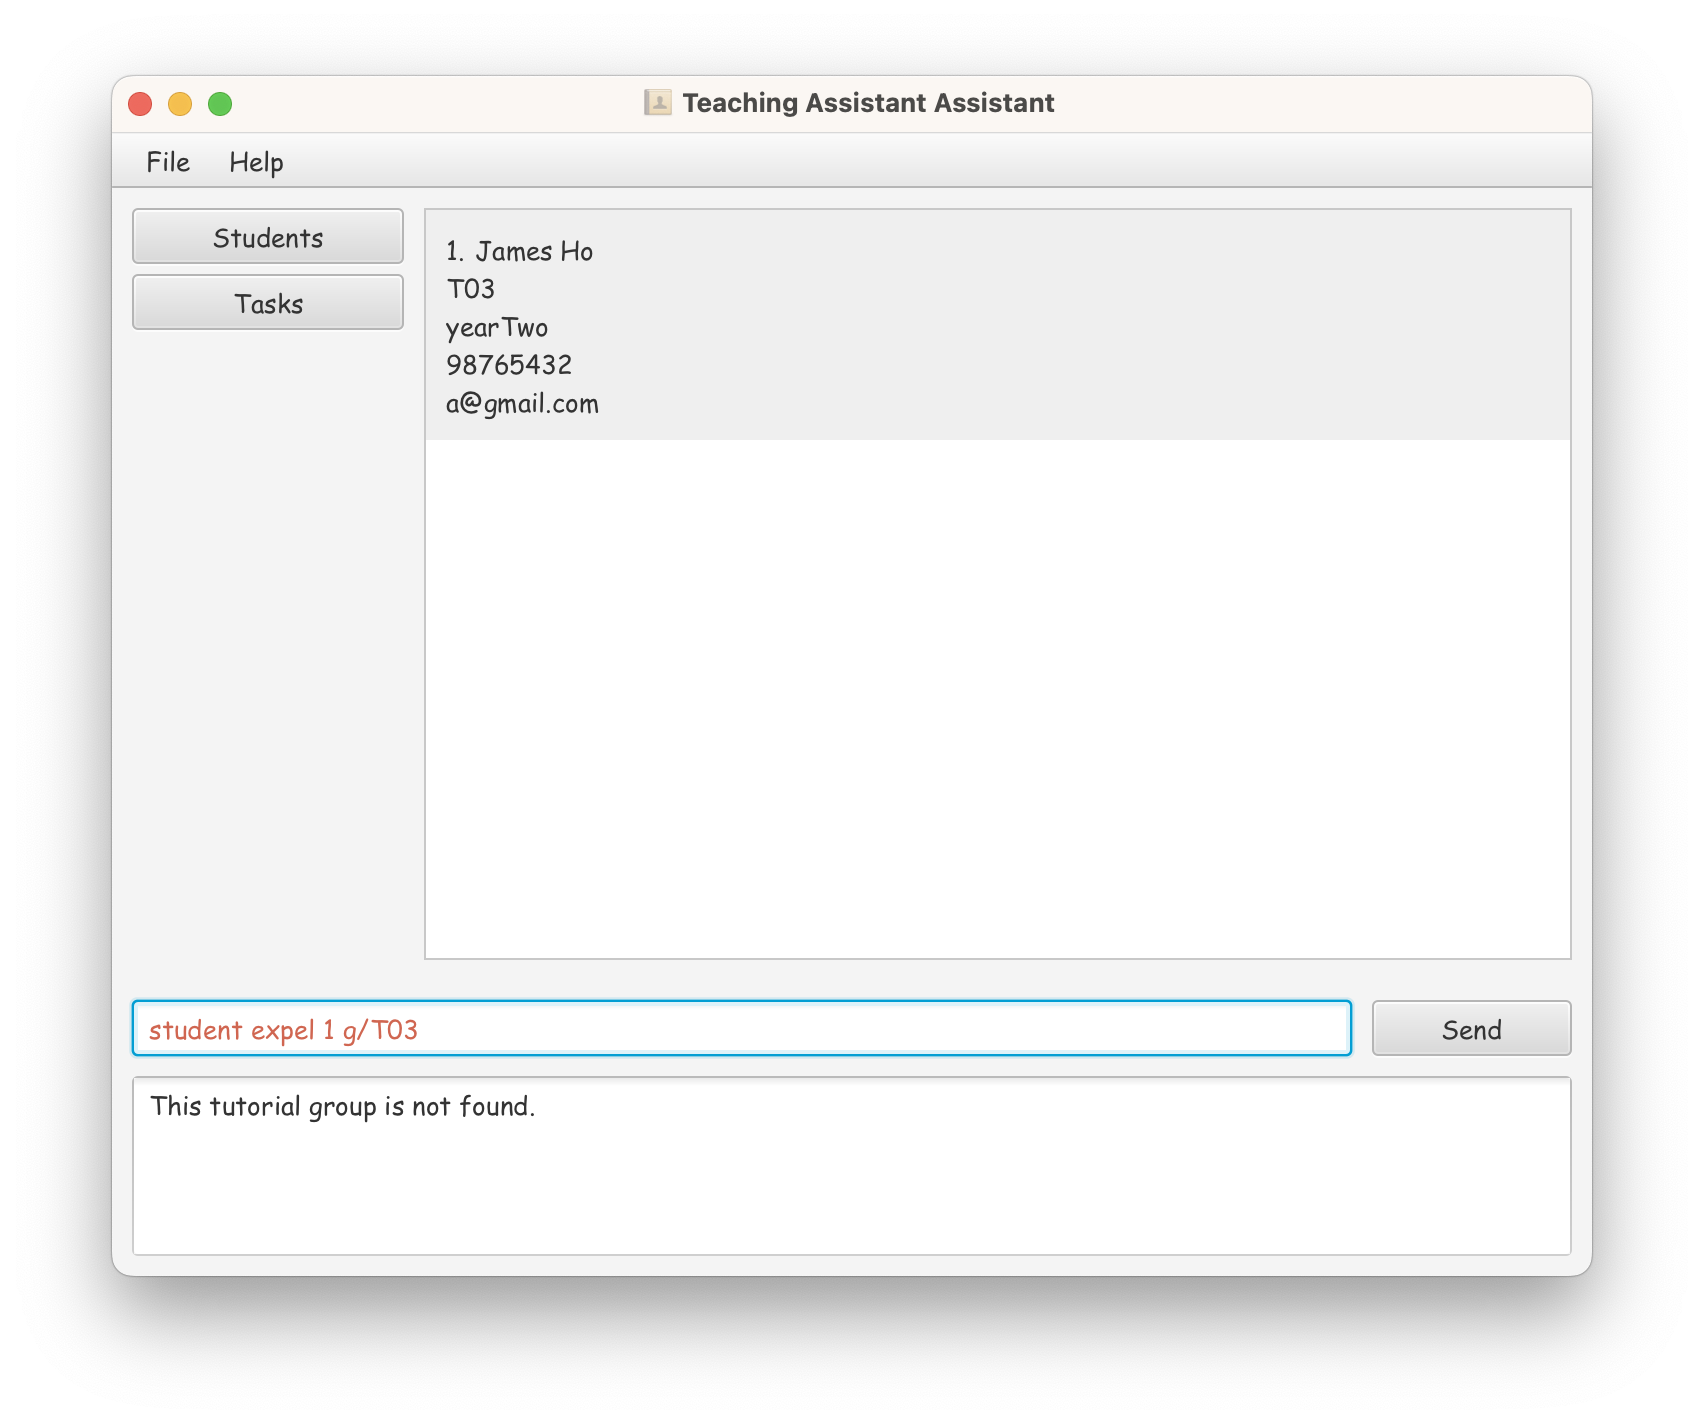This screenshot has height=1424, width=1704.
Task: Select the James Ho student entry
Action: coord(998,326)
